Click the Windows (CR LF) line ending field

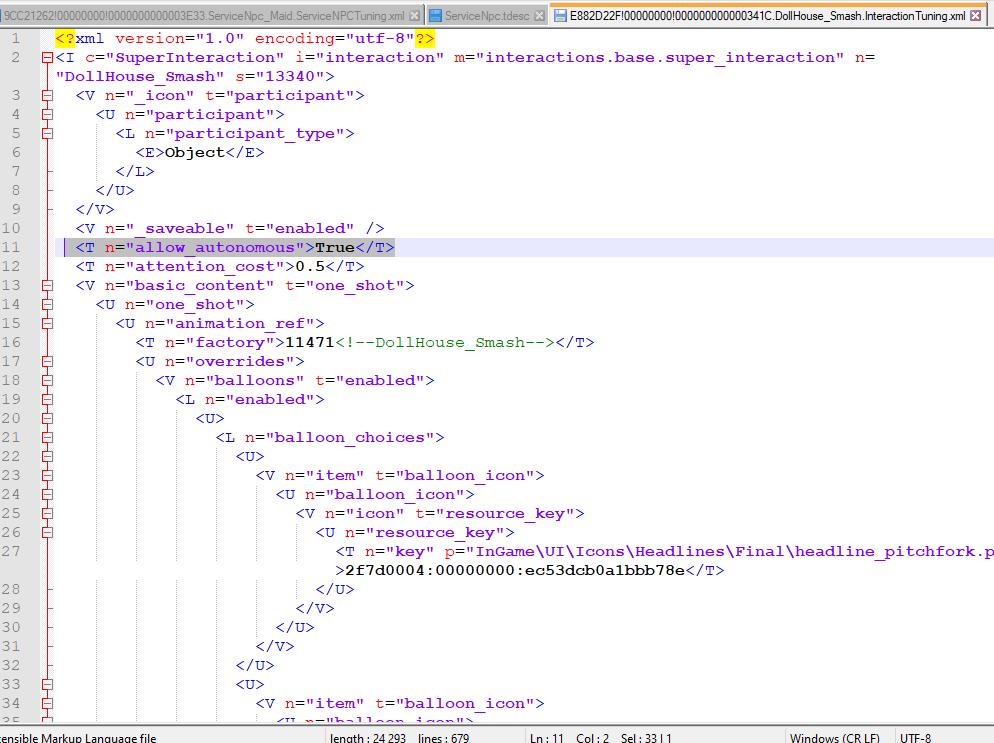834,737
